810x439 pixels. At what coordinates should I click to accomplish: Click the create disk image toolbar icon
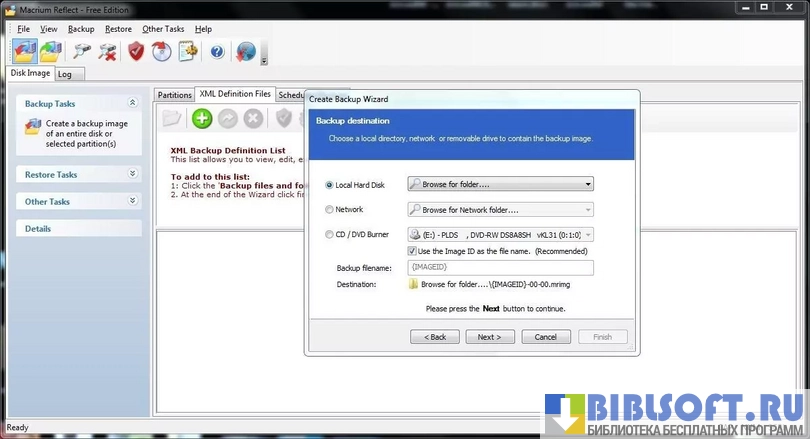click(24, 51)
